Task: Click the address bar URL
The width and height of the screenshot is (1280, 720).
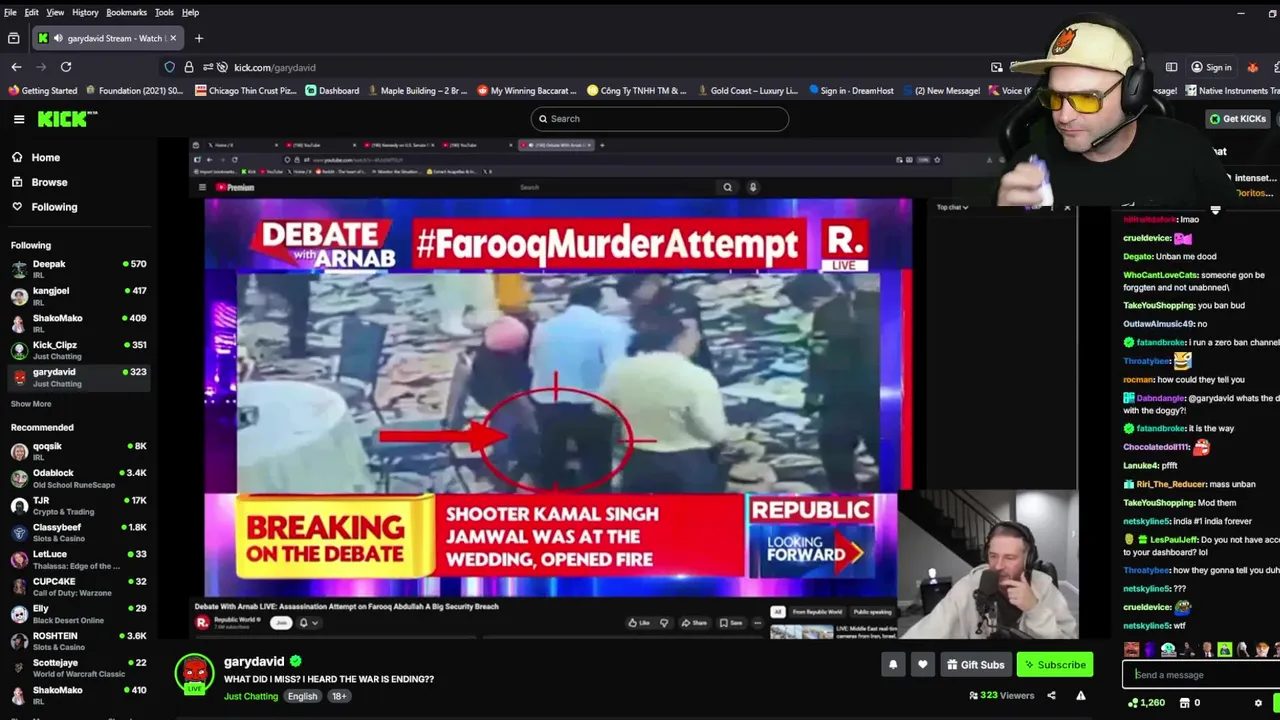Action: 275,67
